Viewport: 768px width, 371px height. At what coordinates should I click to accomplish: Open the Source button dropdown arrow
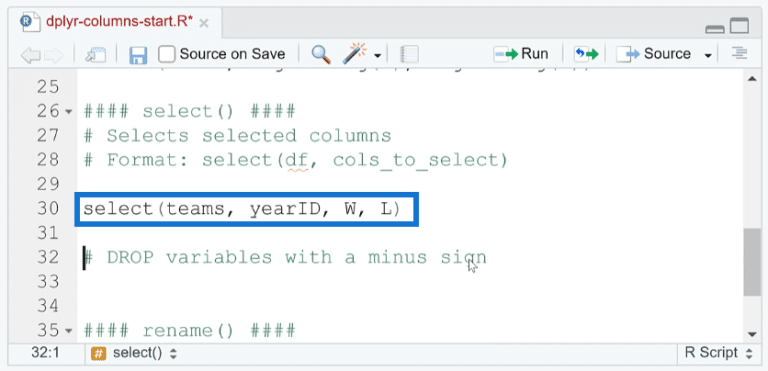pos(708,55)
